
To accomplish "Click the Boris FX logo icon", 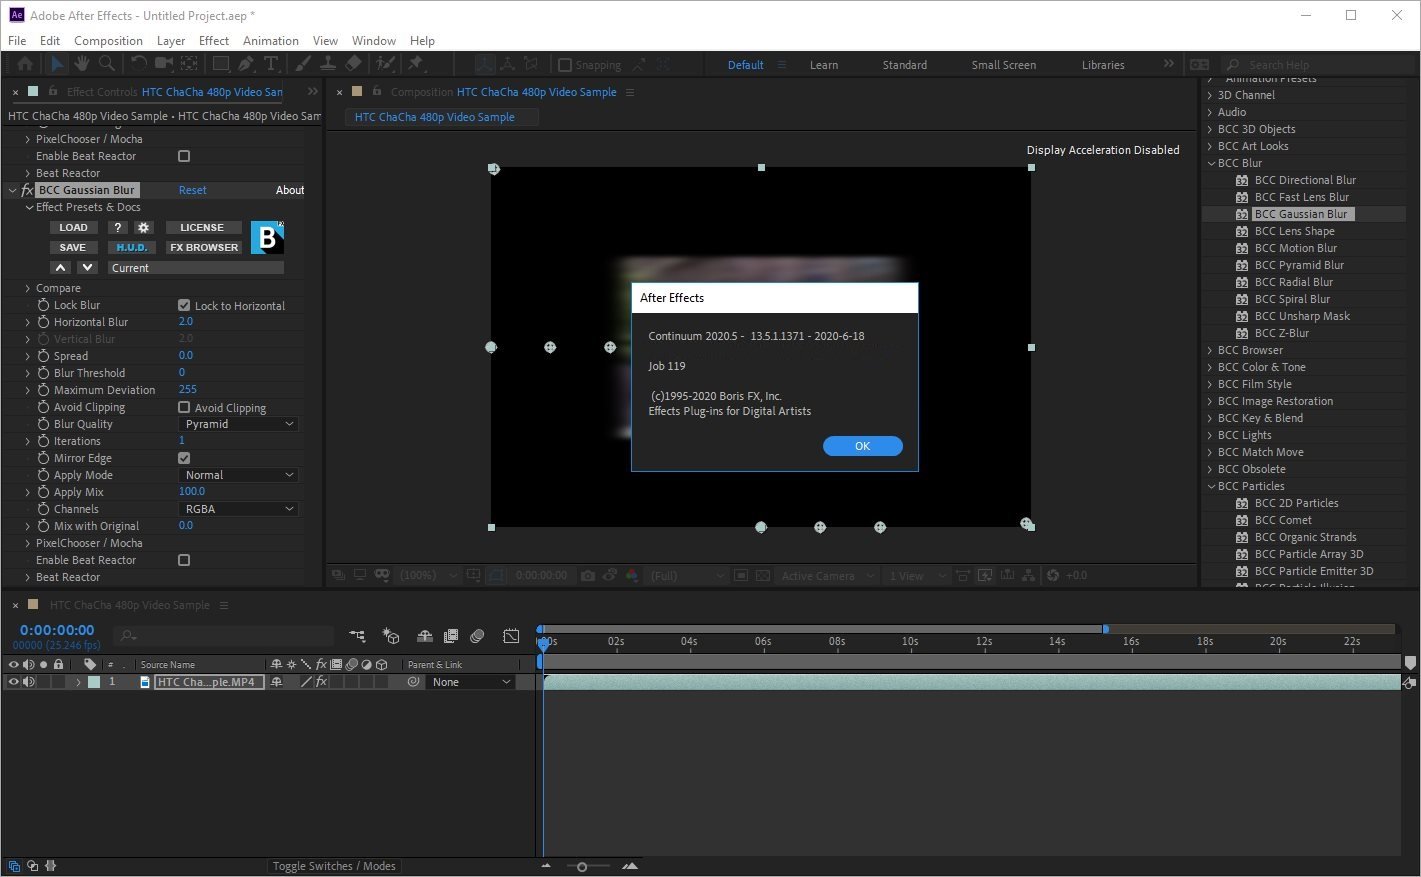I will [267, 237].
